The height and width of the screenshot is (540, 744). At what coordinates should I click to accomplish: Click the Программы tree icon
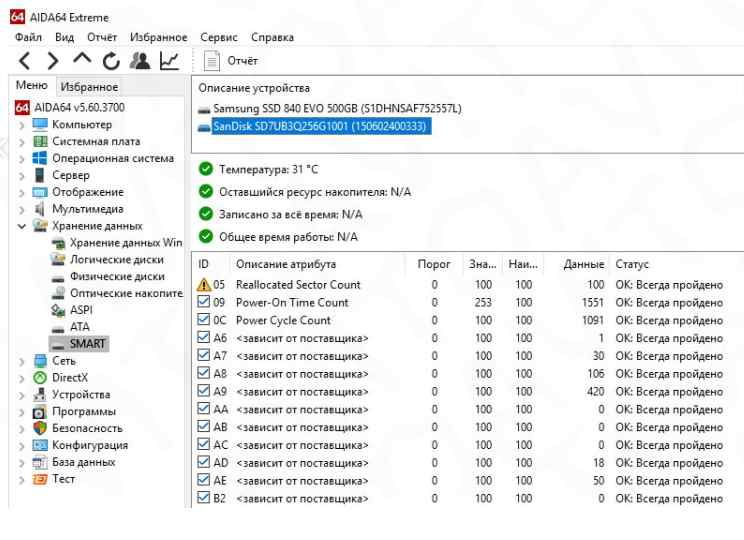(40, 412)
